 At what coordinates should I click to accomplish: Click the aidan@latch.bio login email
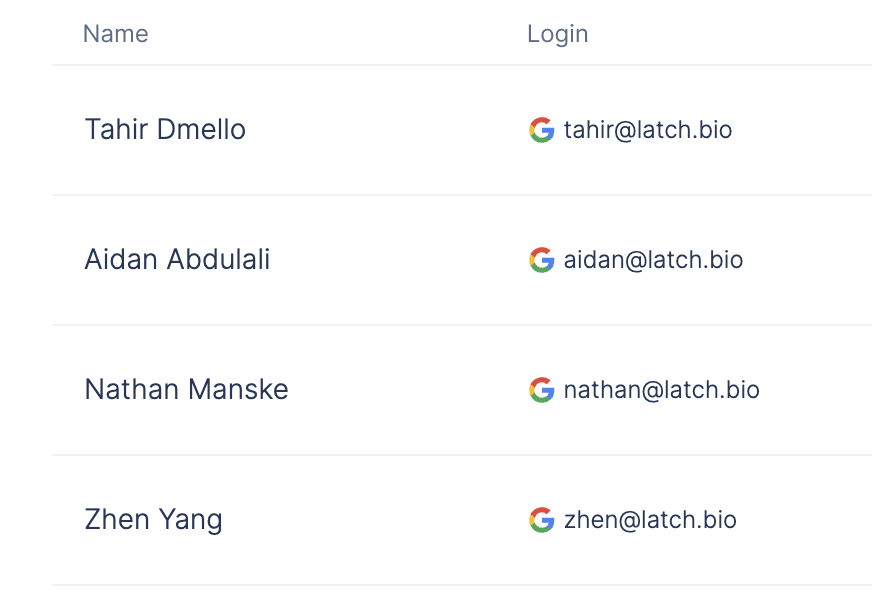coord(653,260)
